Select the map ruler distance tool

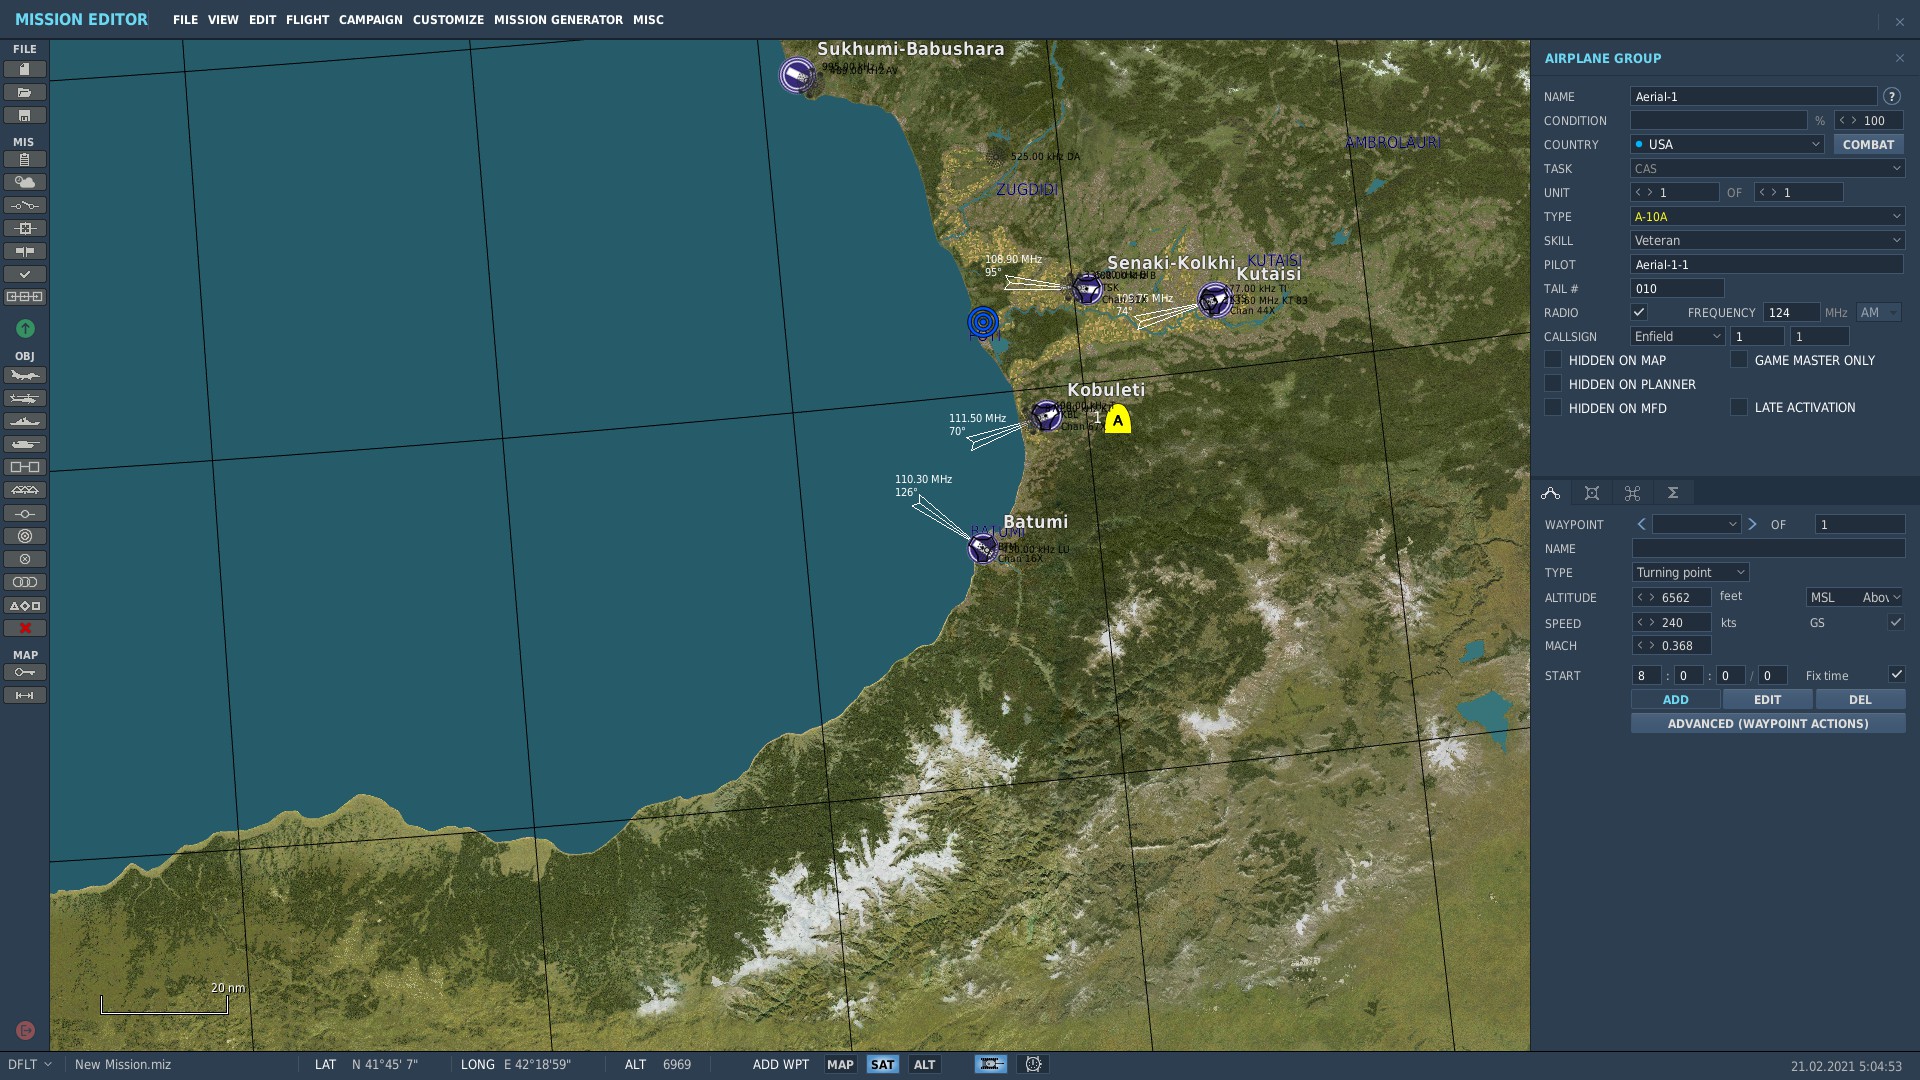pyautogui.click(x=25, y=695)
